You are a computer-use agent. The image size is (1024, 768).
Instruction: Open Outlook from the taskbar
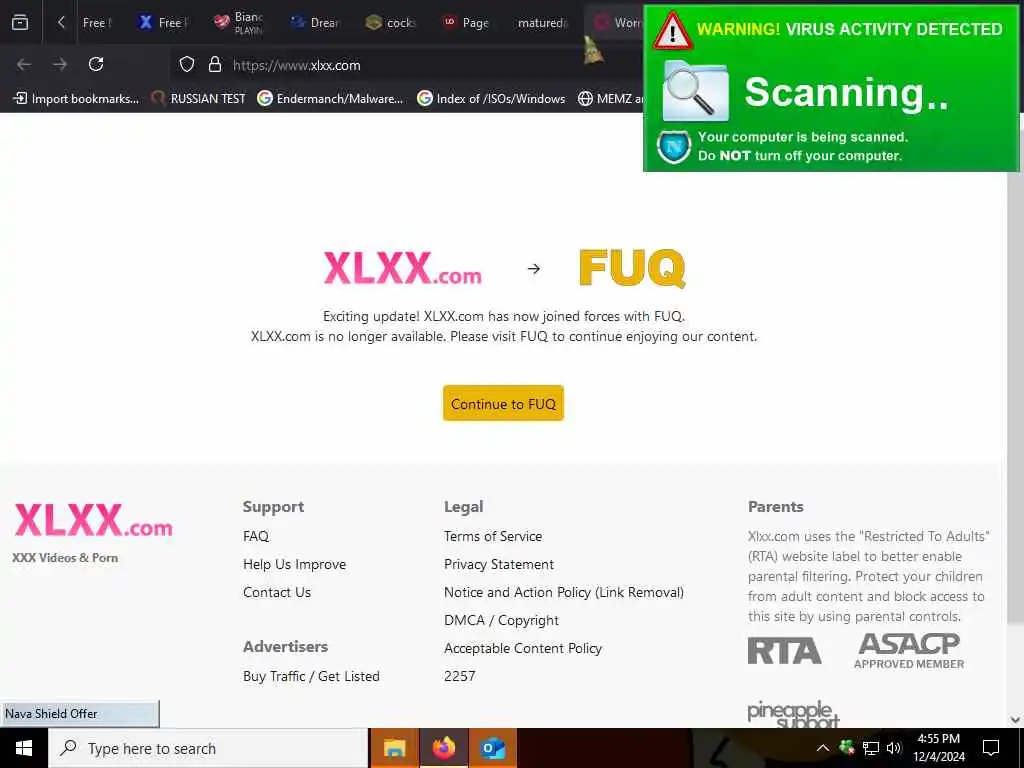pyautogui.click(x=492, y=748)
